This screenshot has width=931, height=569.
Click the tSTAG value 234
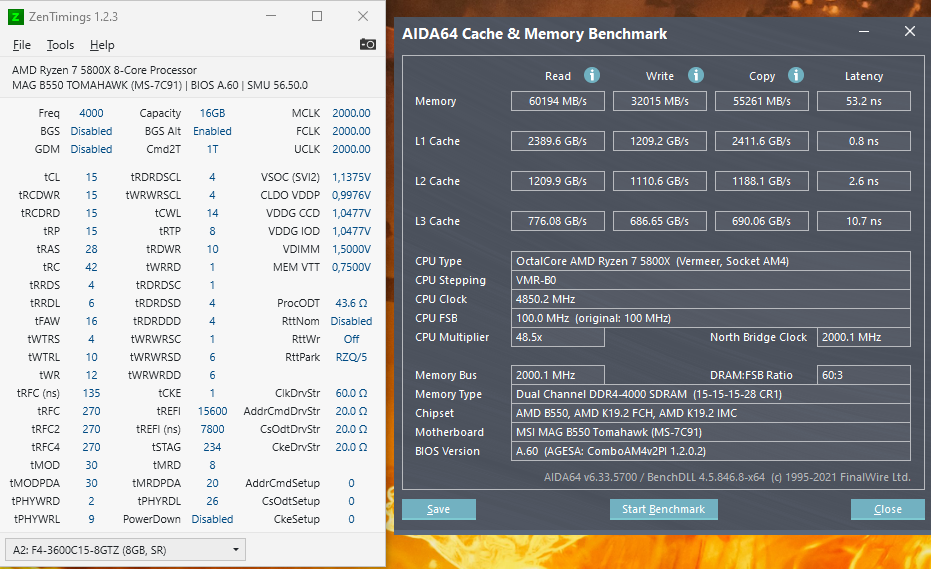pos(212,447)
